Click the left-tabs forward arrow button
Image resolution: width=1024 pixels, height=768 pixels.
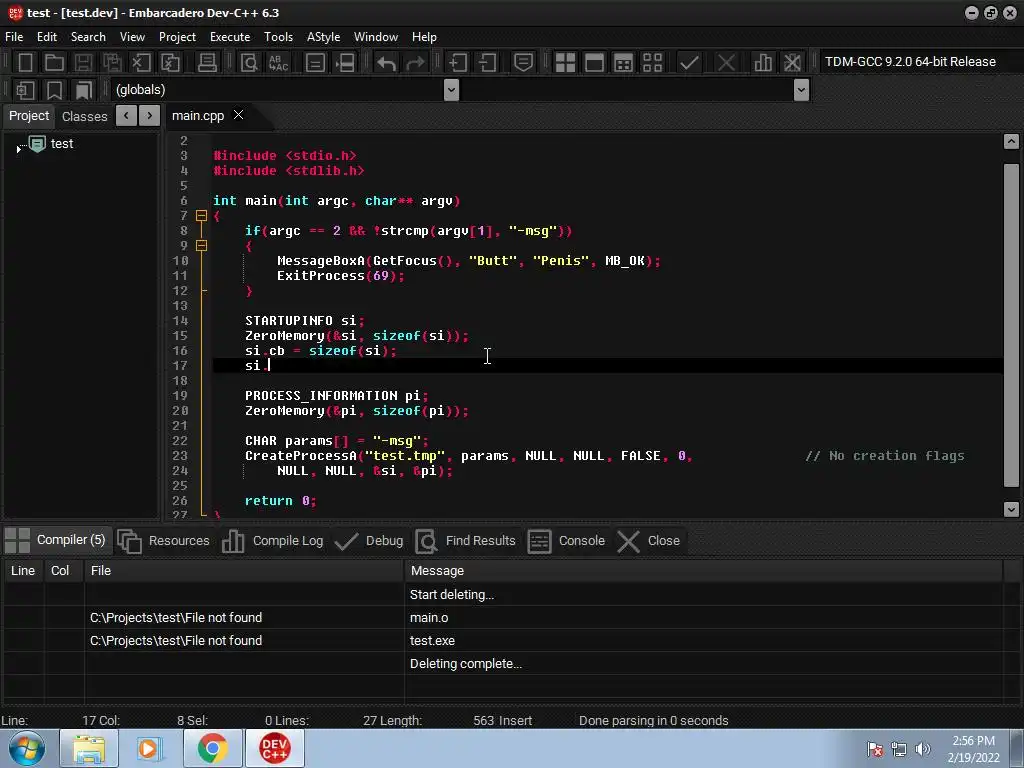point(150,116)
